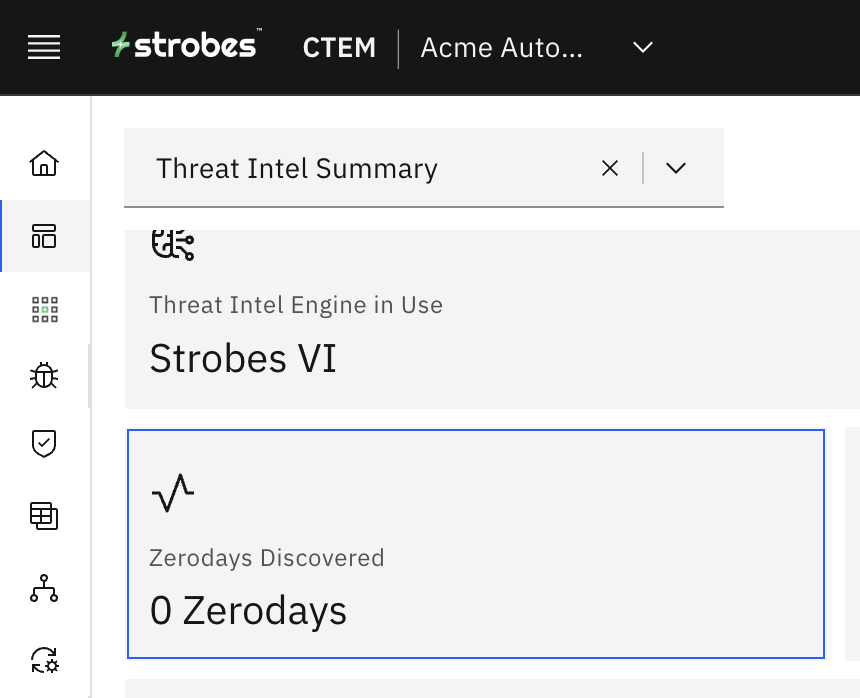The width and height of the screenshot is (860, 698).
Task: Select the shield checkmark sidebar icon
Action: point(44,443)
